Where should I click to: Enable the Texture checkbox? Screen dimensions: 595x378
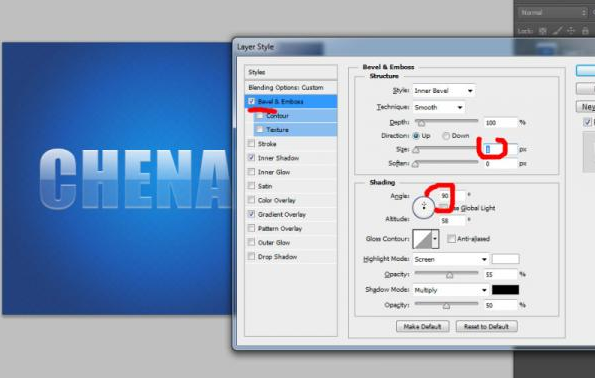(x=260, y=129)
